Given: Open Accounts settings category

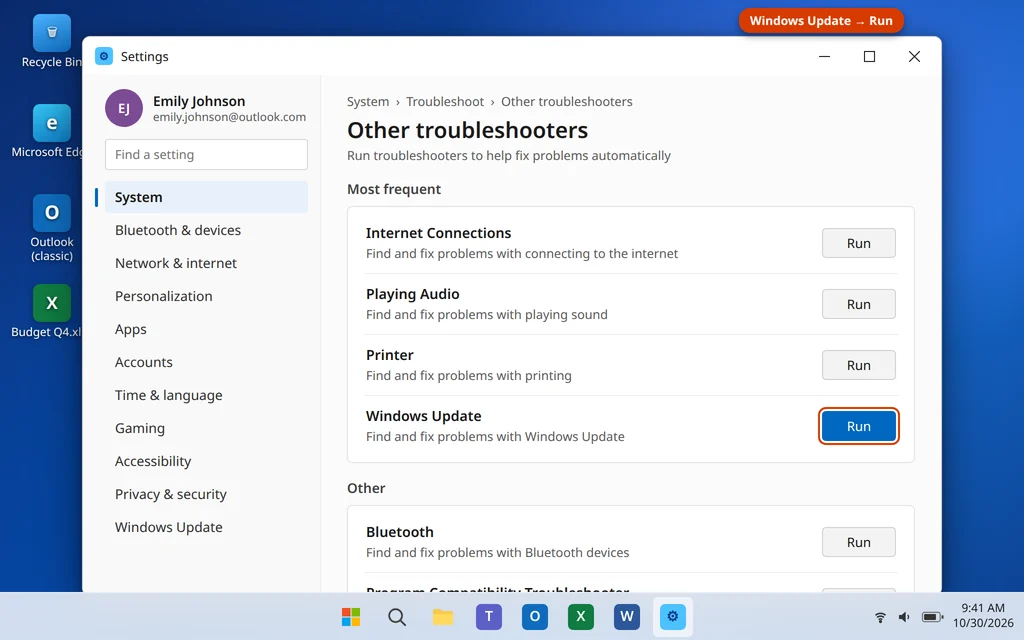Looking at the screenshot, I should 206,362.
